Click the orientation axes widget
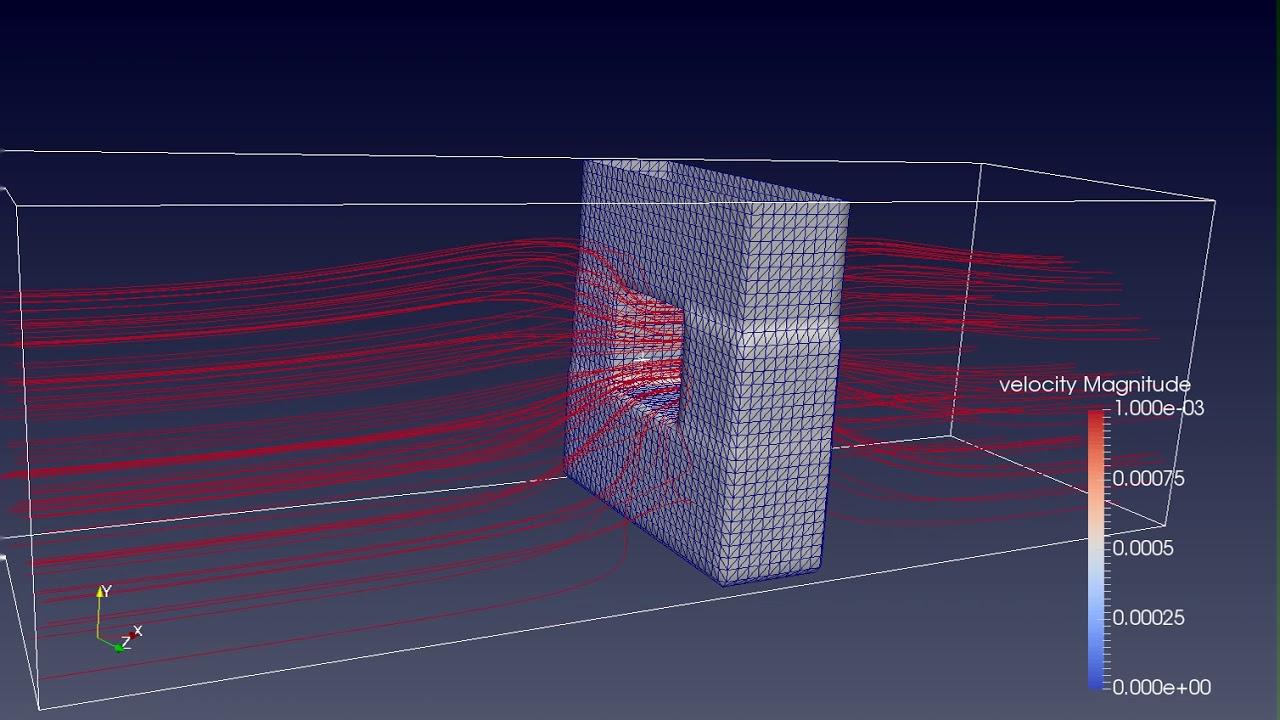The height and width of the screenshot is (720, 1280). [119, 620]
